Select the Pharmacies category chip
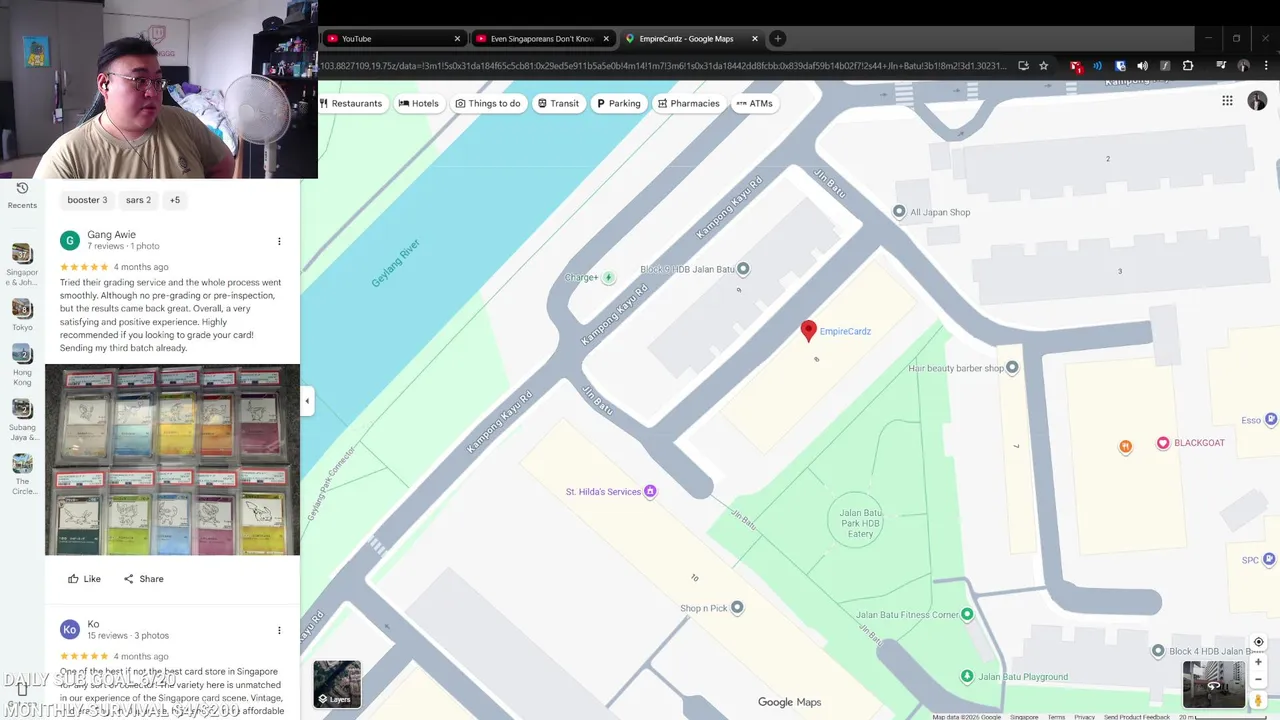 (x=689, y=103)
